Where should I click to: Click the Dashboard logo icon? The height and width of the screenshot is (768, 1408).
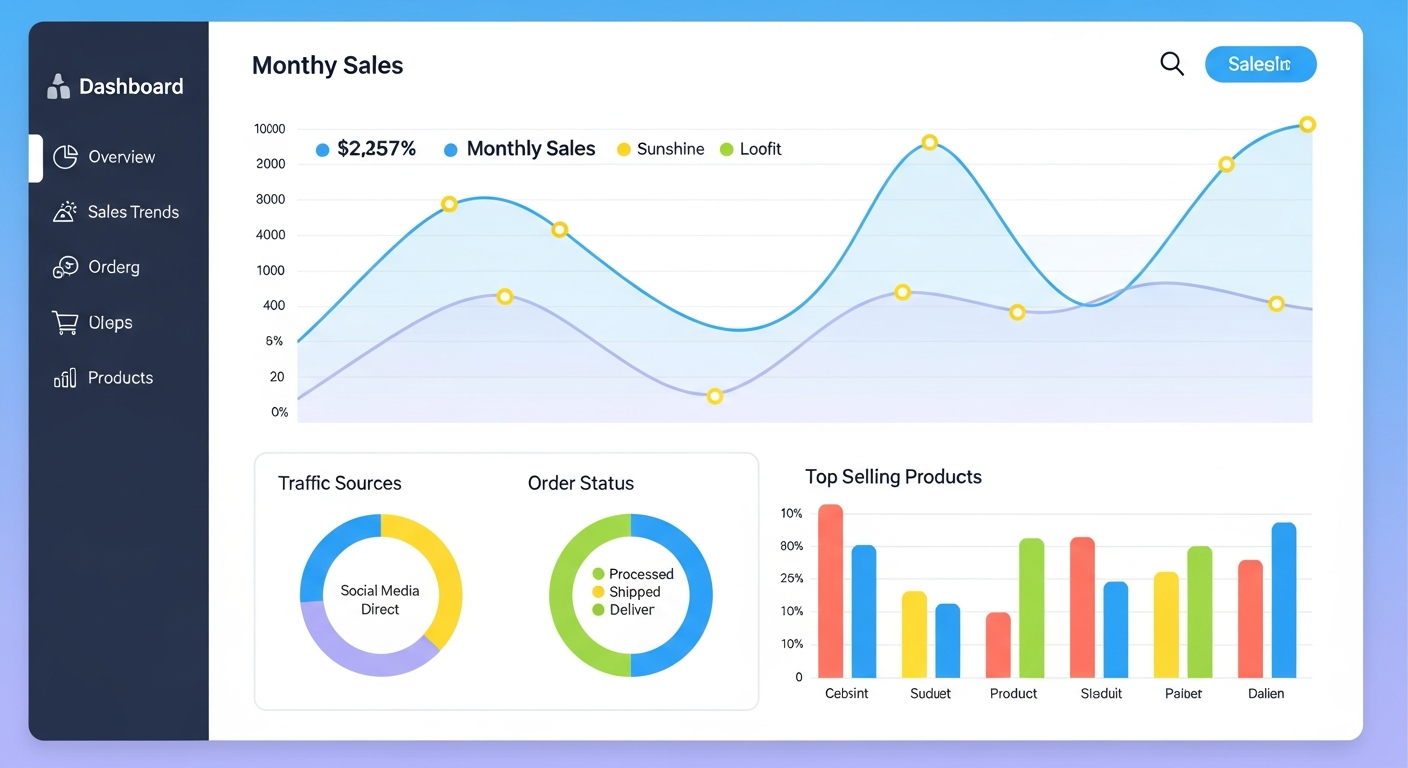58,86
